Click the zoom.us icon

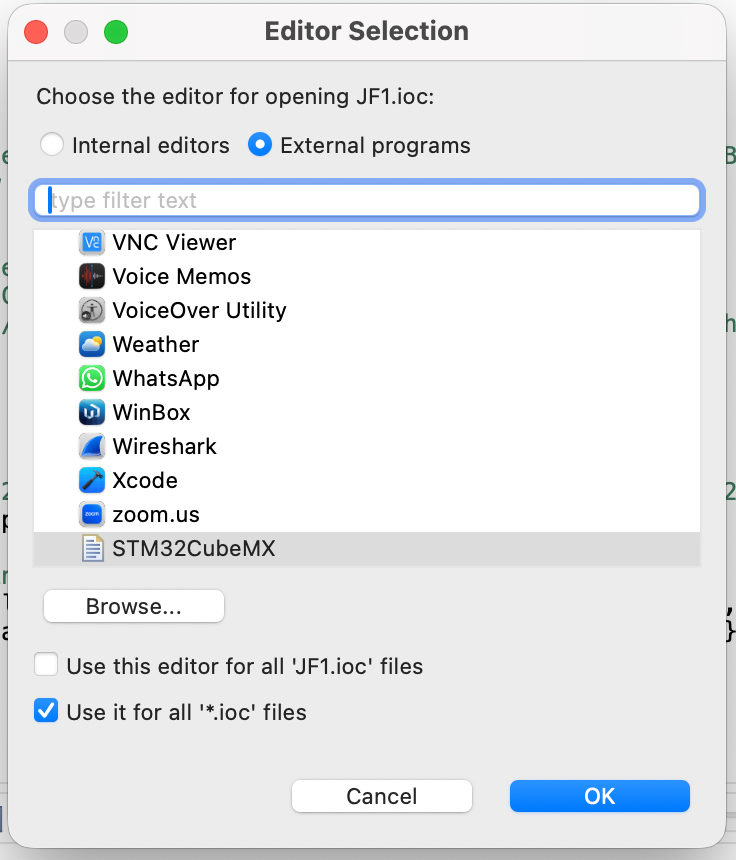pos(92,514)
